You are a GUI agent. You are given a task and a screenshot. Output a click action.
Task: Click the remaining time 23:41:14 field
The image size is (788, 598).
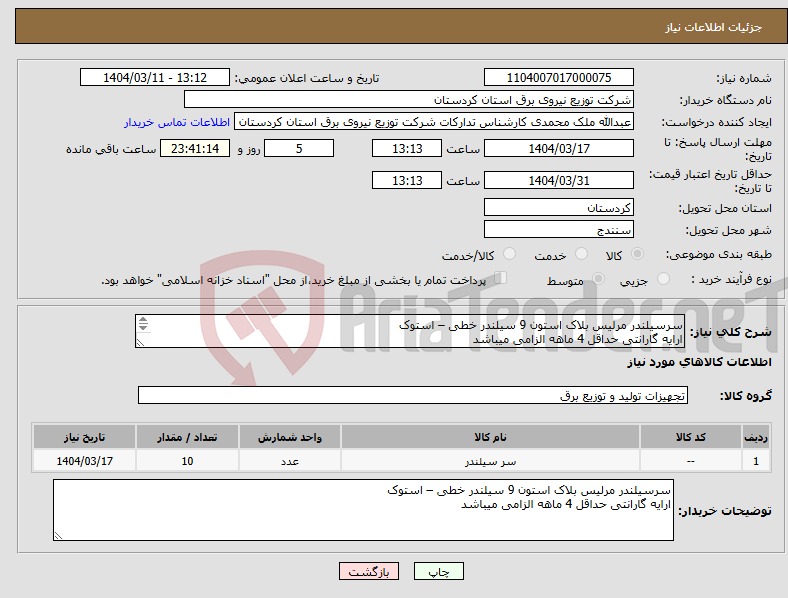pos(195,148)
